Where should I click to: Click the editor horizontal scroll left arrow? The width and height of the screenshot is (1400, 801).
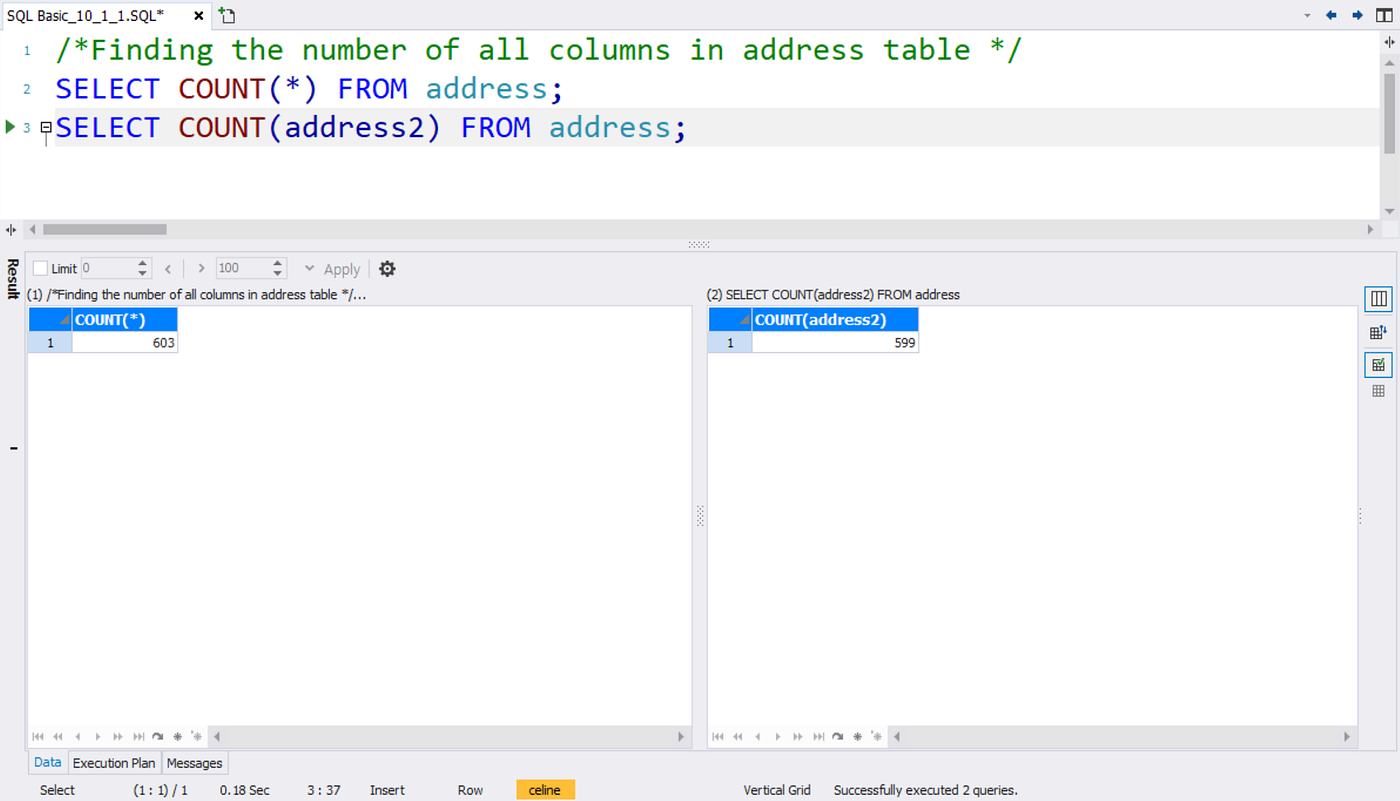click(32, 229)
